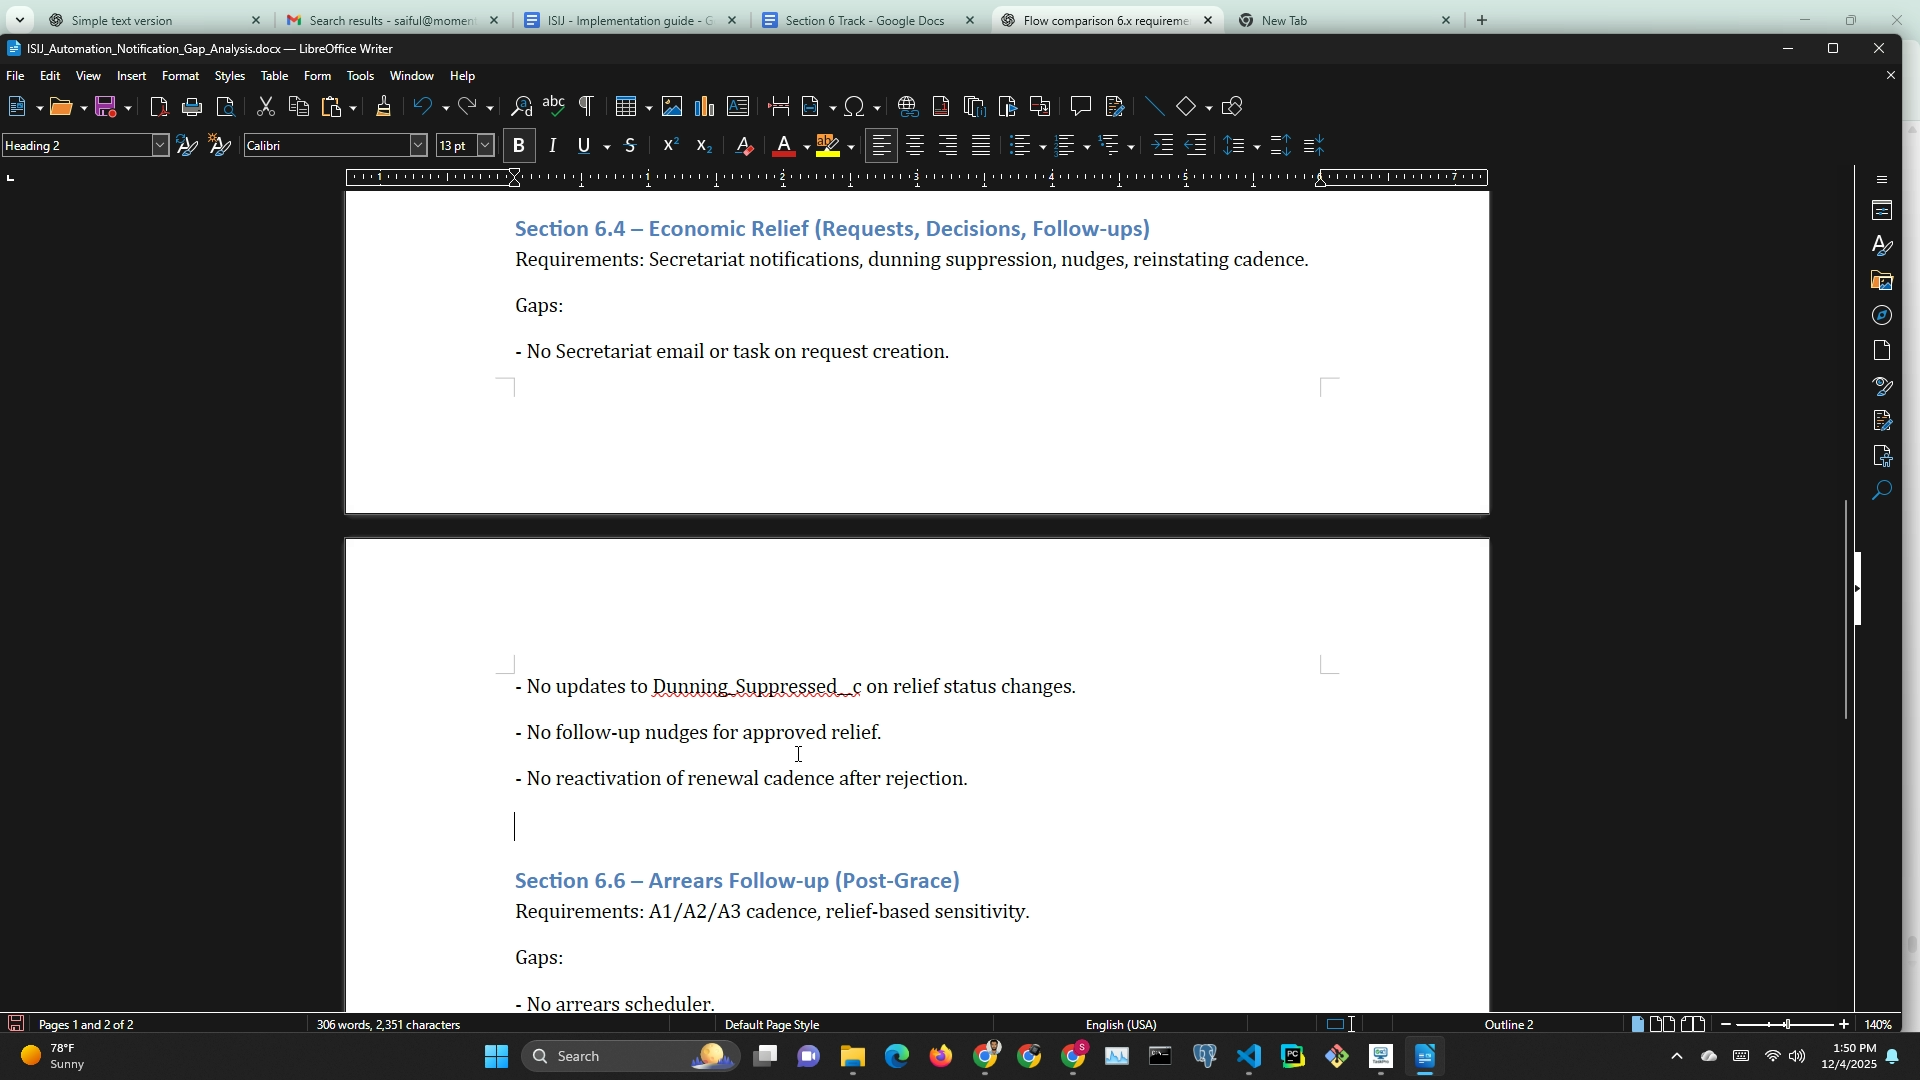The height and width of the screenshot is (1080, 1920).
Task: Click Export as PDF icon
Action: pos(159,106)
